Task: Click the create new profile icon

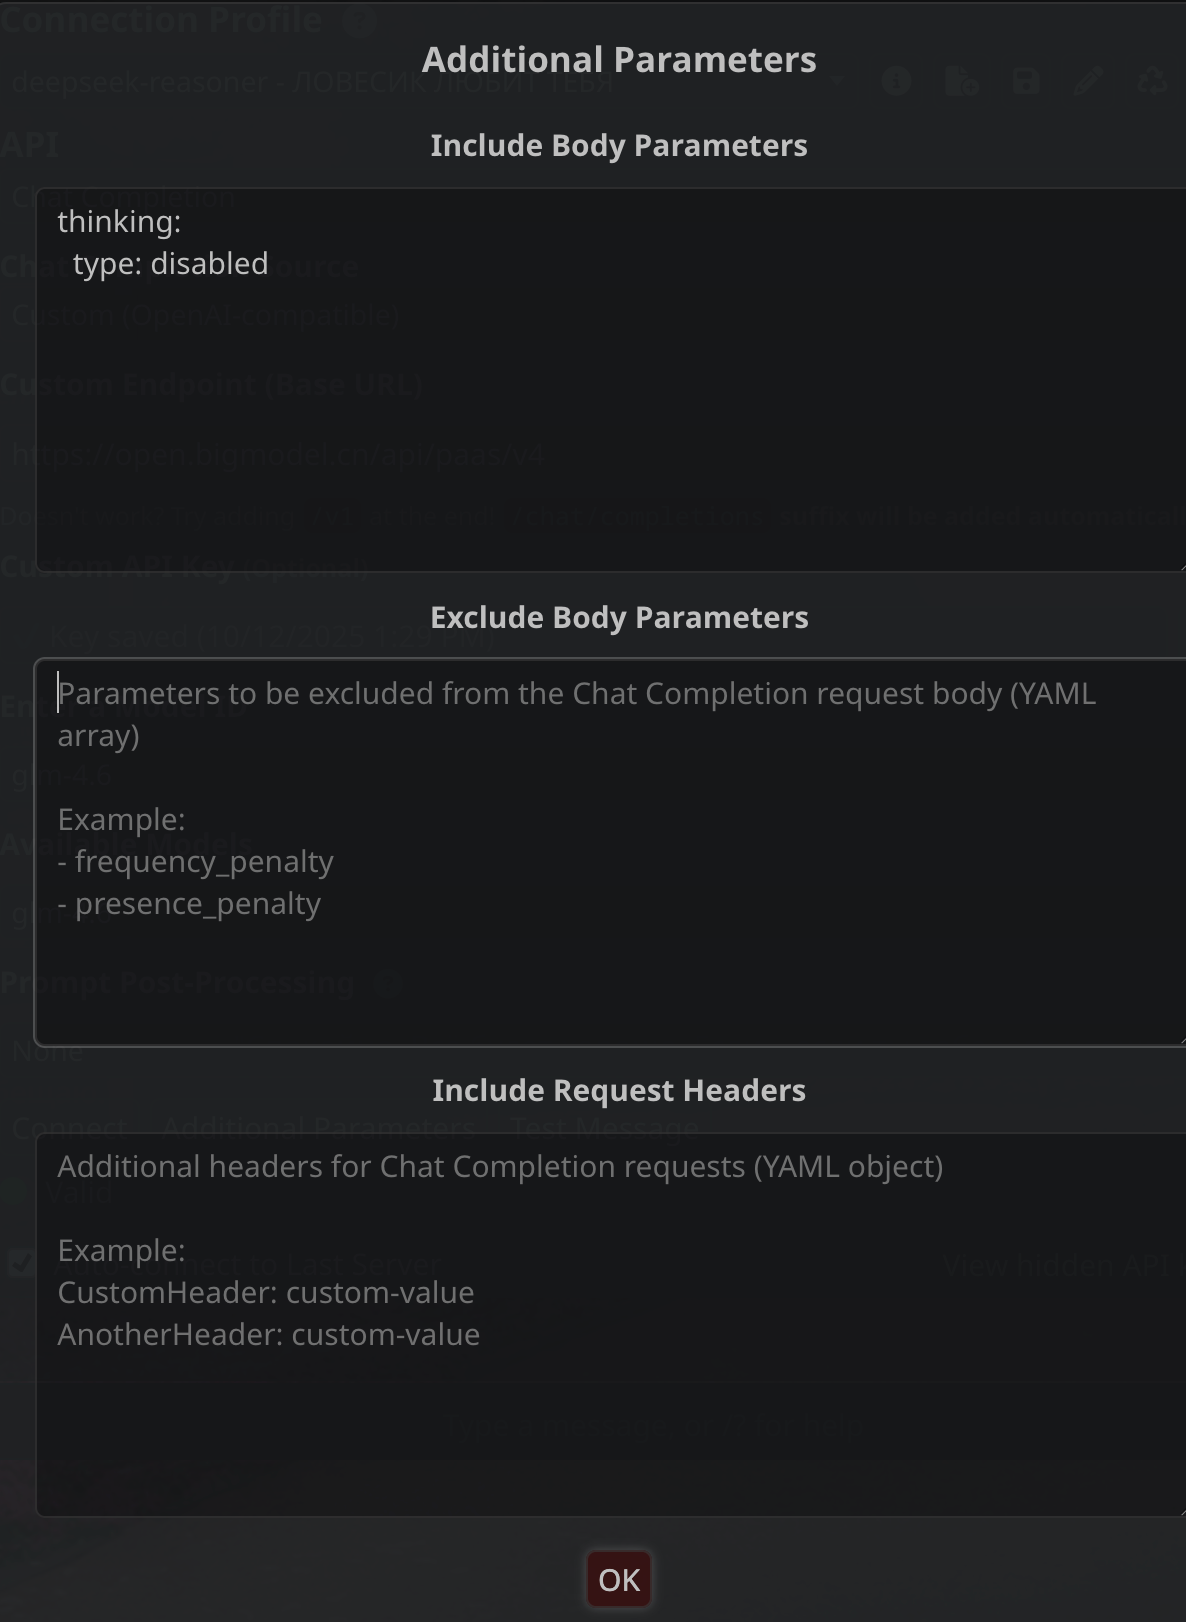Action: tap(961, 82)
